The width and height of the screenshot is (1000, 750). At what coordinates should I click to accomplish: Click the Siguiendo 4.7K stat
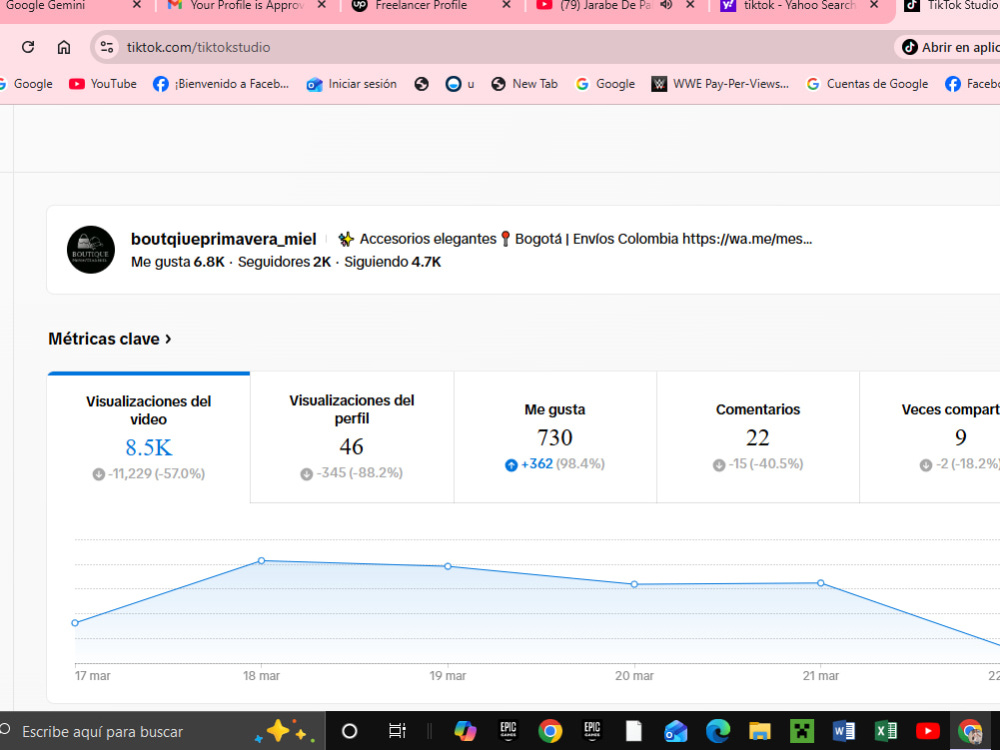(393, 262)
